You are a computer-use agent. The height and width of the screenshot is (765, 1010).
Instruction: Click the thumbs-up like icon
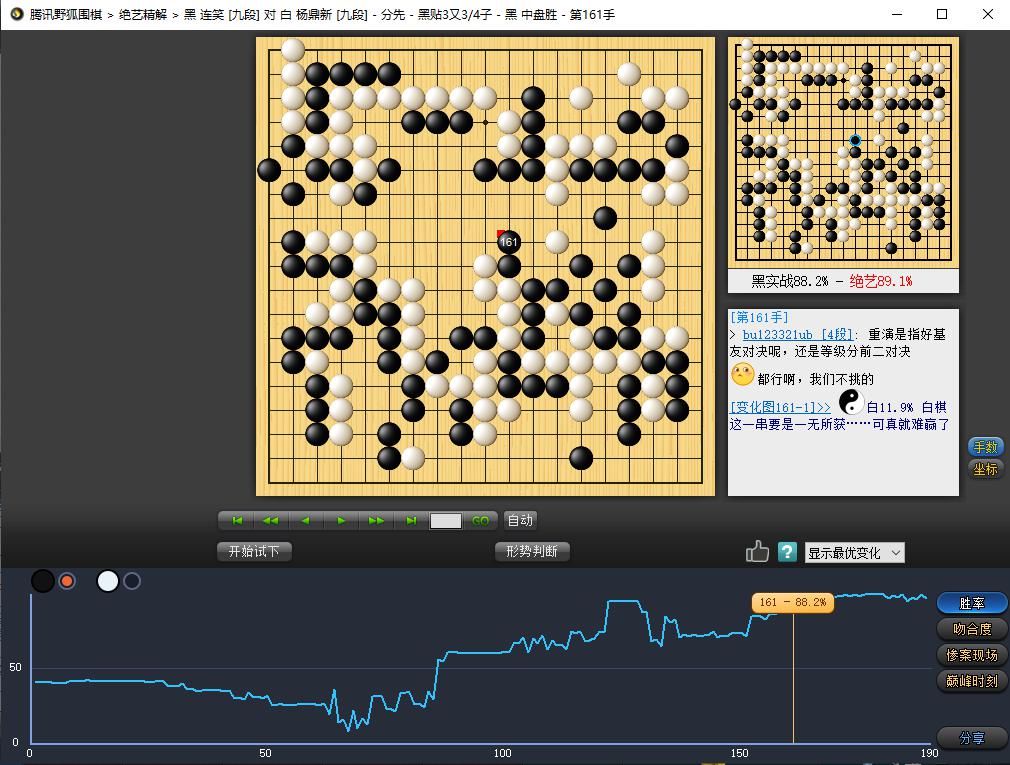click(757, 552)
